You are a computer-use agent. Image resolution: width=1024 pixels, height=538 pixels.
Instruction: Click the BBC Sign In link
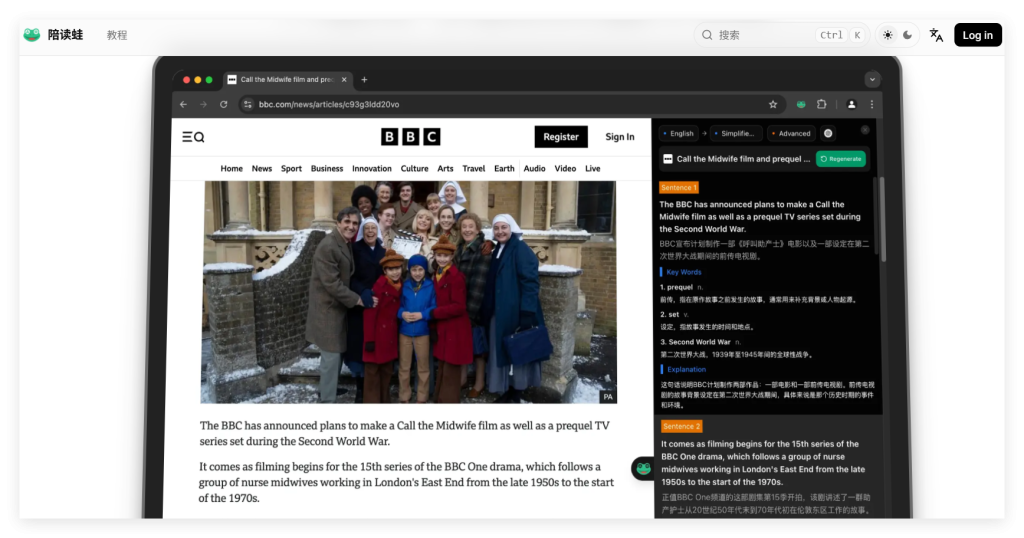pyautogui.click(x=620, y=137)
